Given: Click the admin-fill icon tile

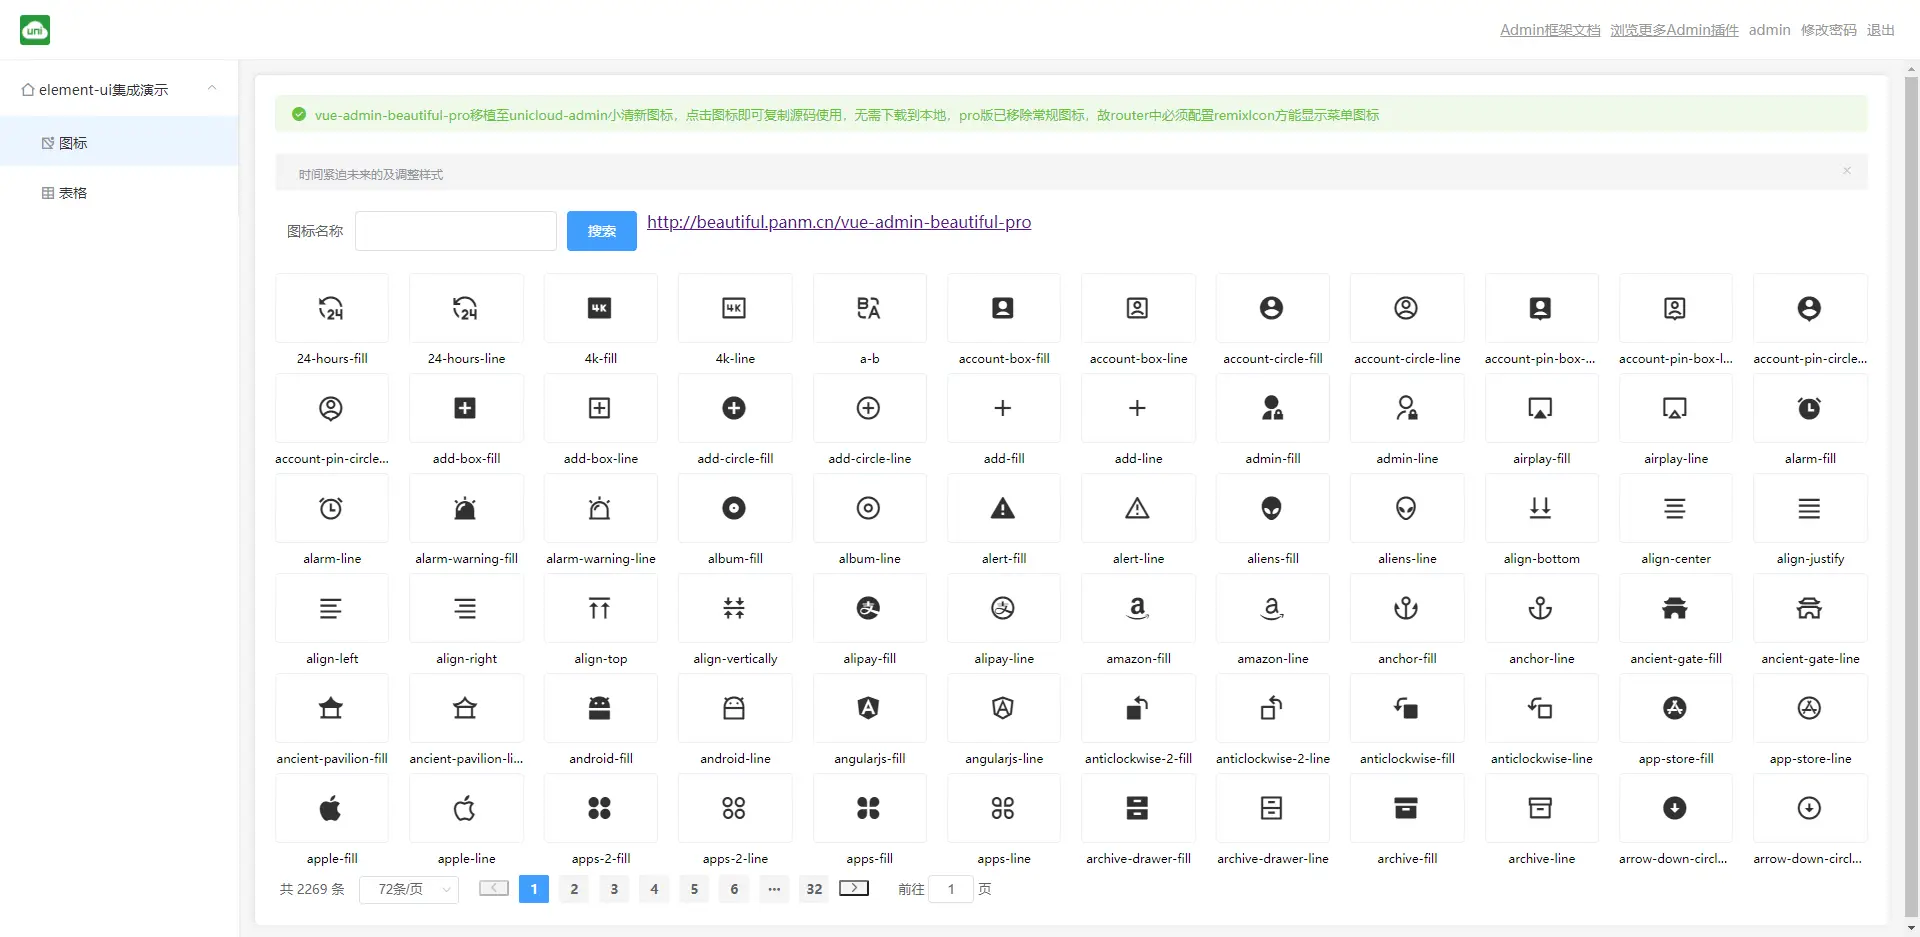Looking at the screenshot, I should click(x=1271, y=409).
